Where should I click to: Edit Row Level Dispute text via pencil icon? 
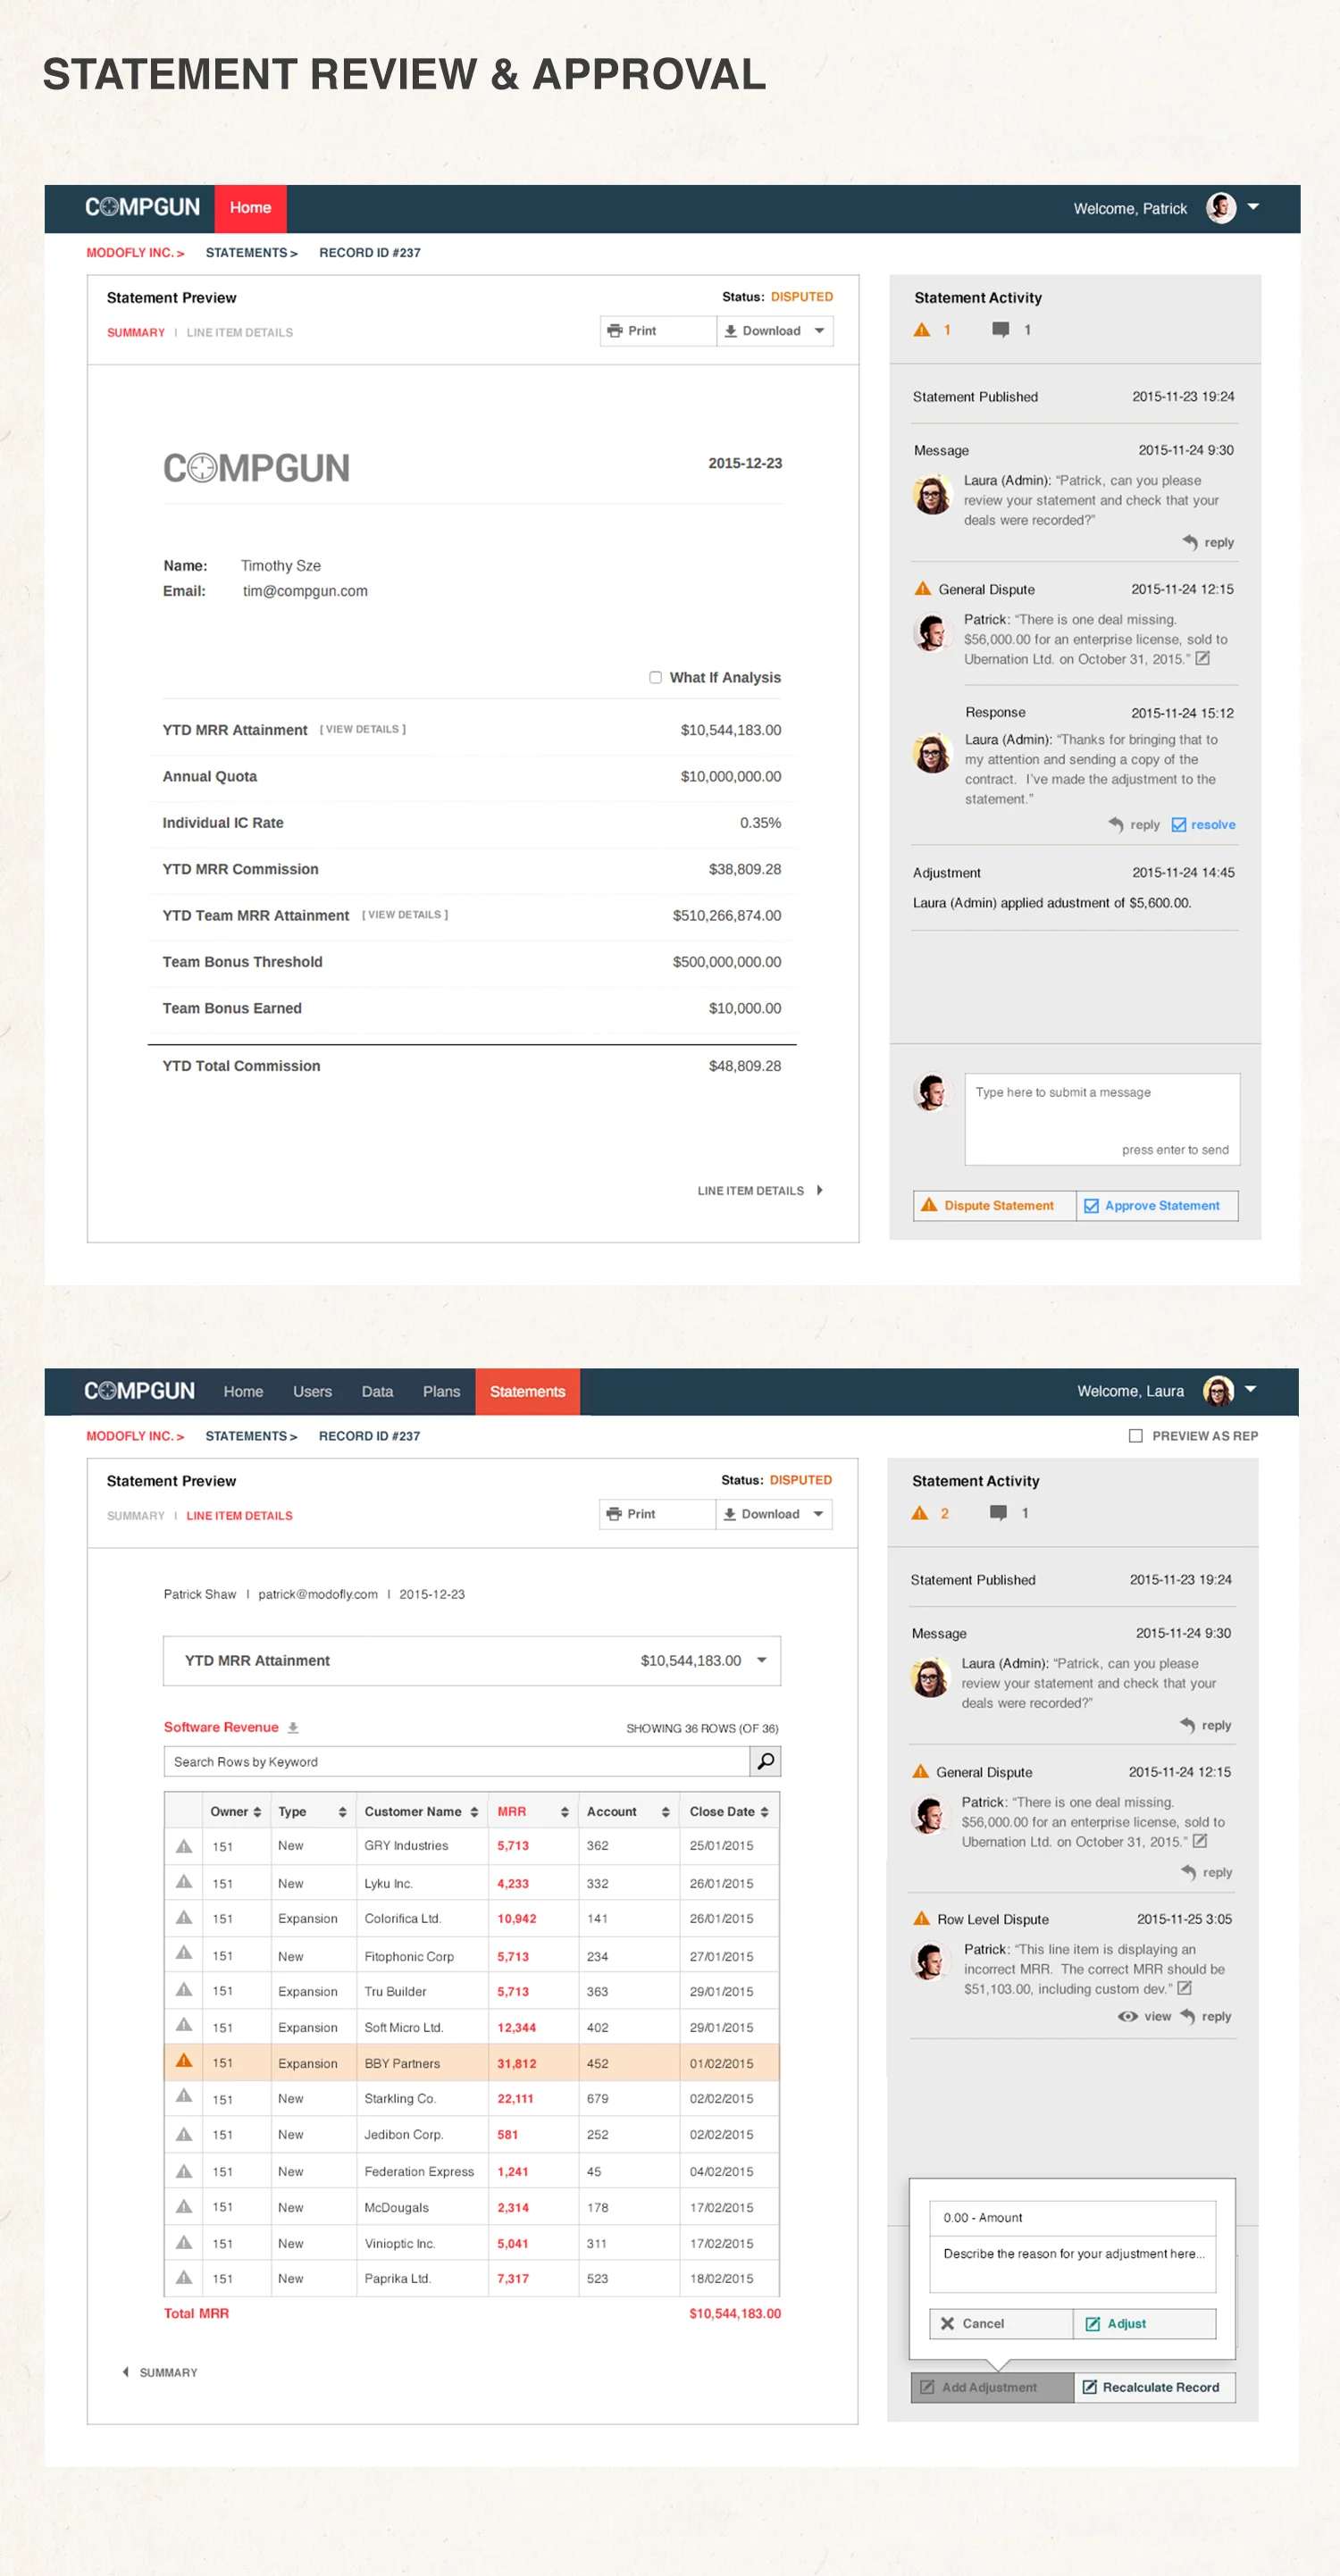tap(1185, 1988)
